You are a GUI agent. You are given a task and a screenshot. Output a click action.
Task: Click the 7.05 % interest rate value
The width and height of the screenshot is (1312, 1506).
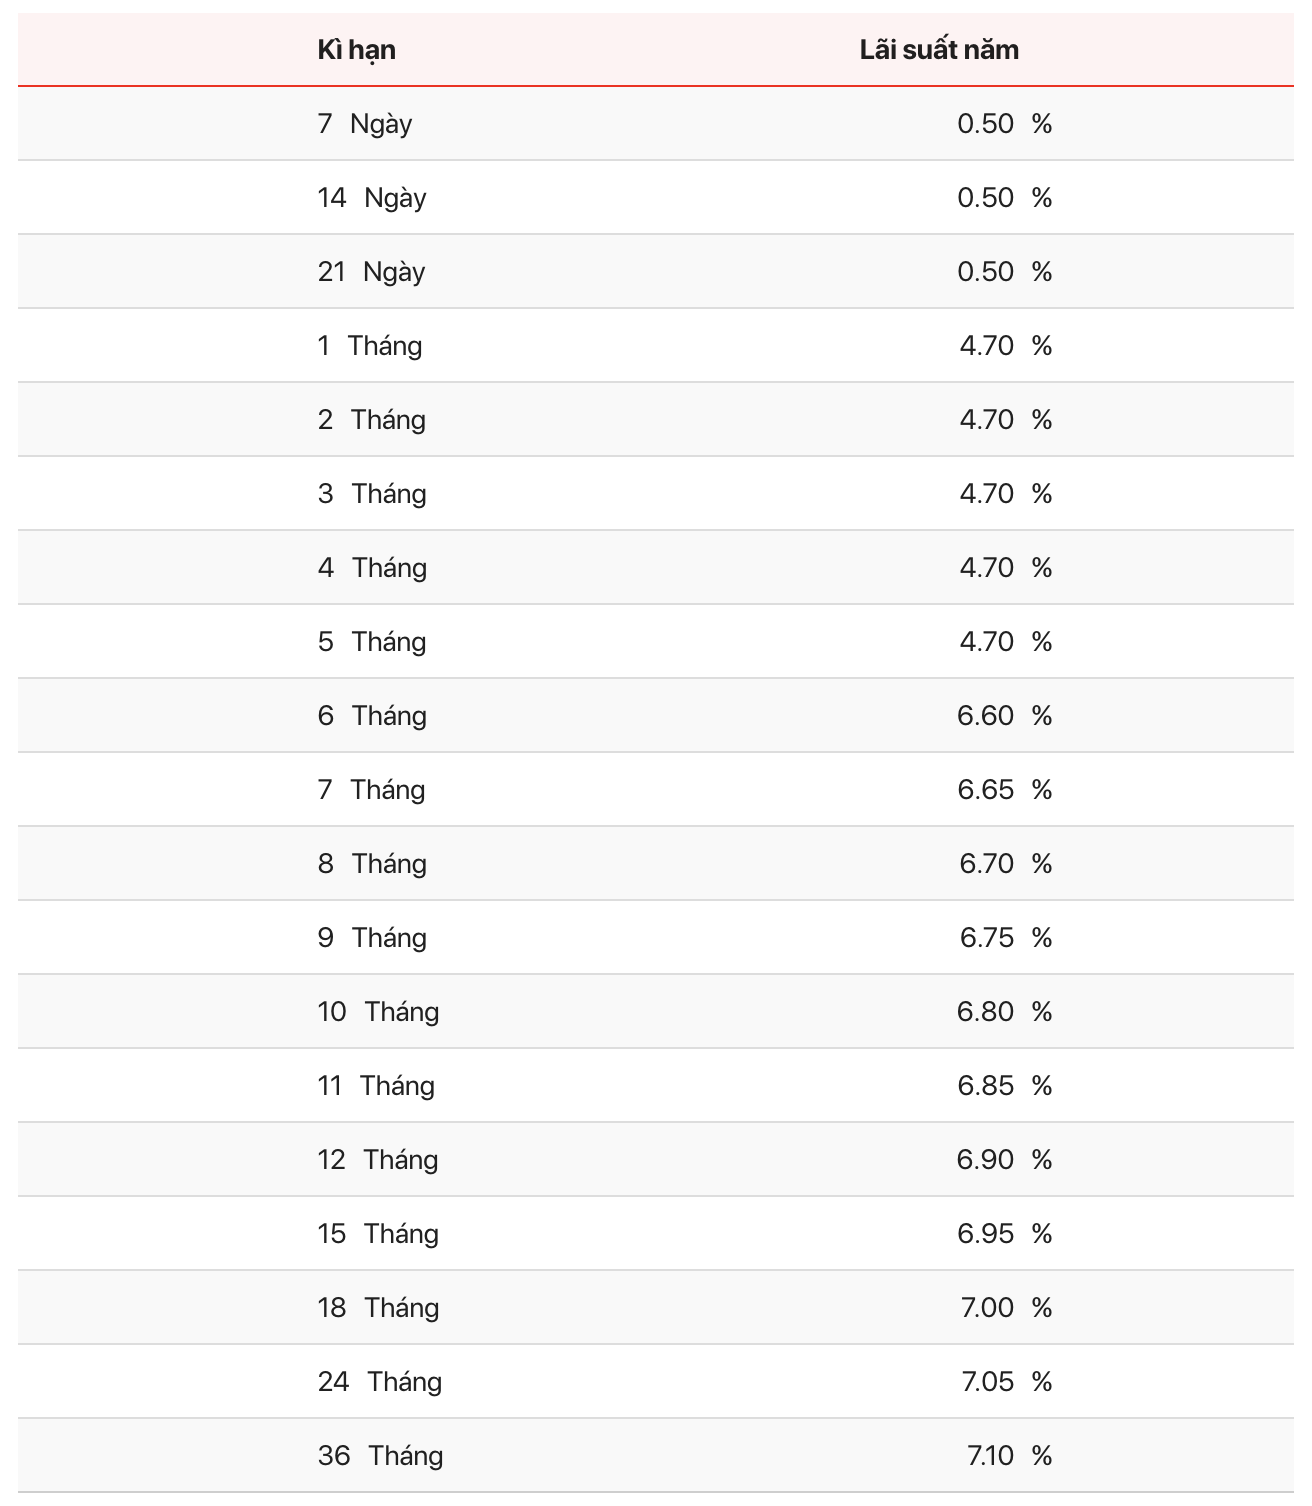1006,1382
